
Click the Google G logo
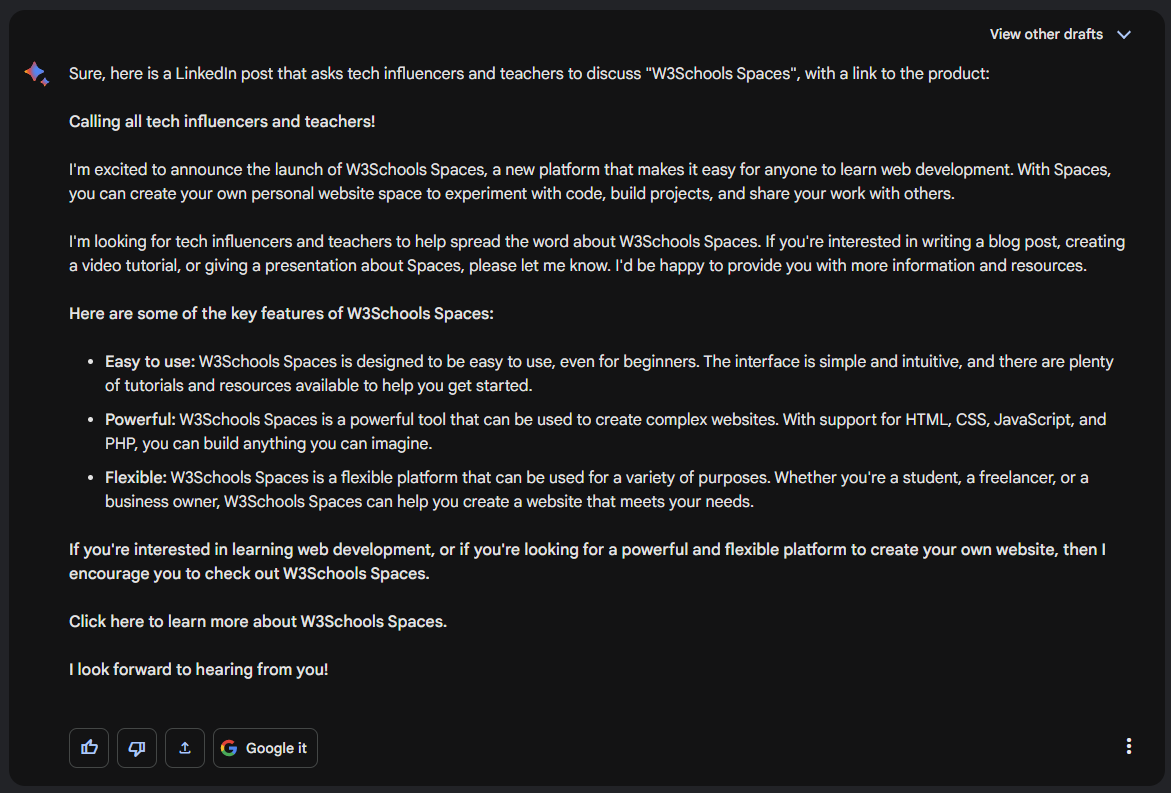[x=230, y=748]
